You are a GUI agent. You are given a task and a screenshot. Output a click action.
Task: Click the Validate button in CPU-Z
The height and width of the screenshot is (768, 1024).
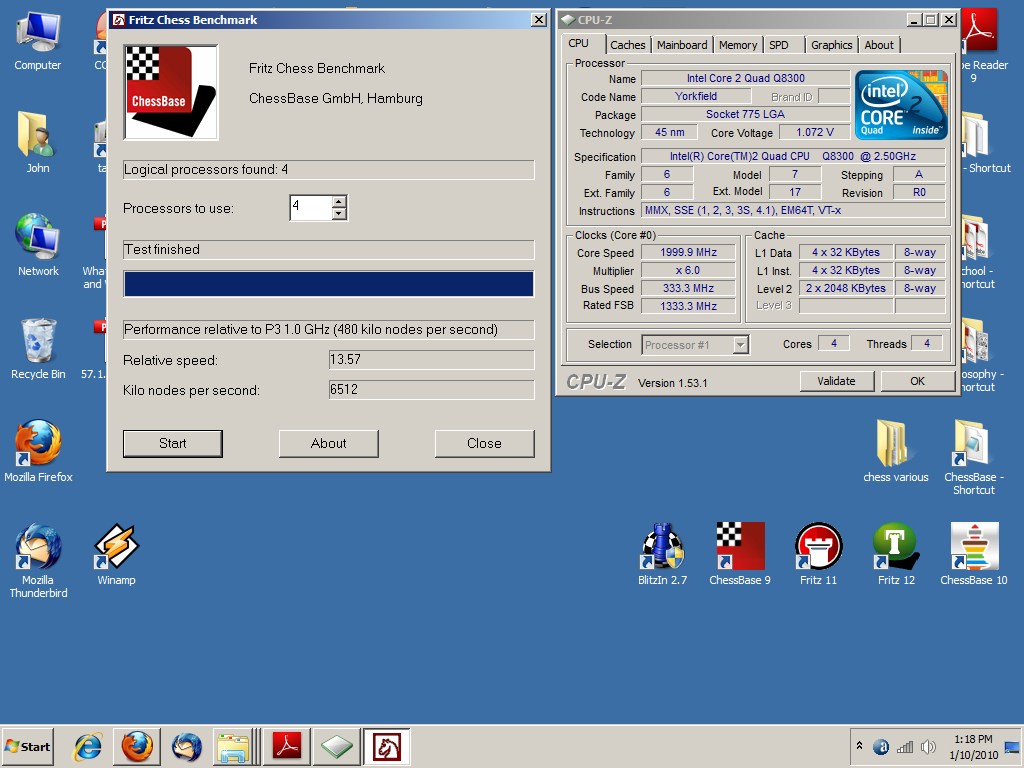click(x=837, y=381)
